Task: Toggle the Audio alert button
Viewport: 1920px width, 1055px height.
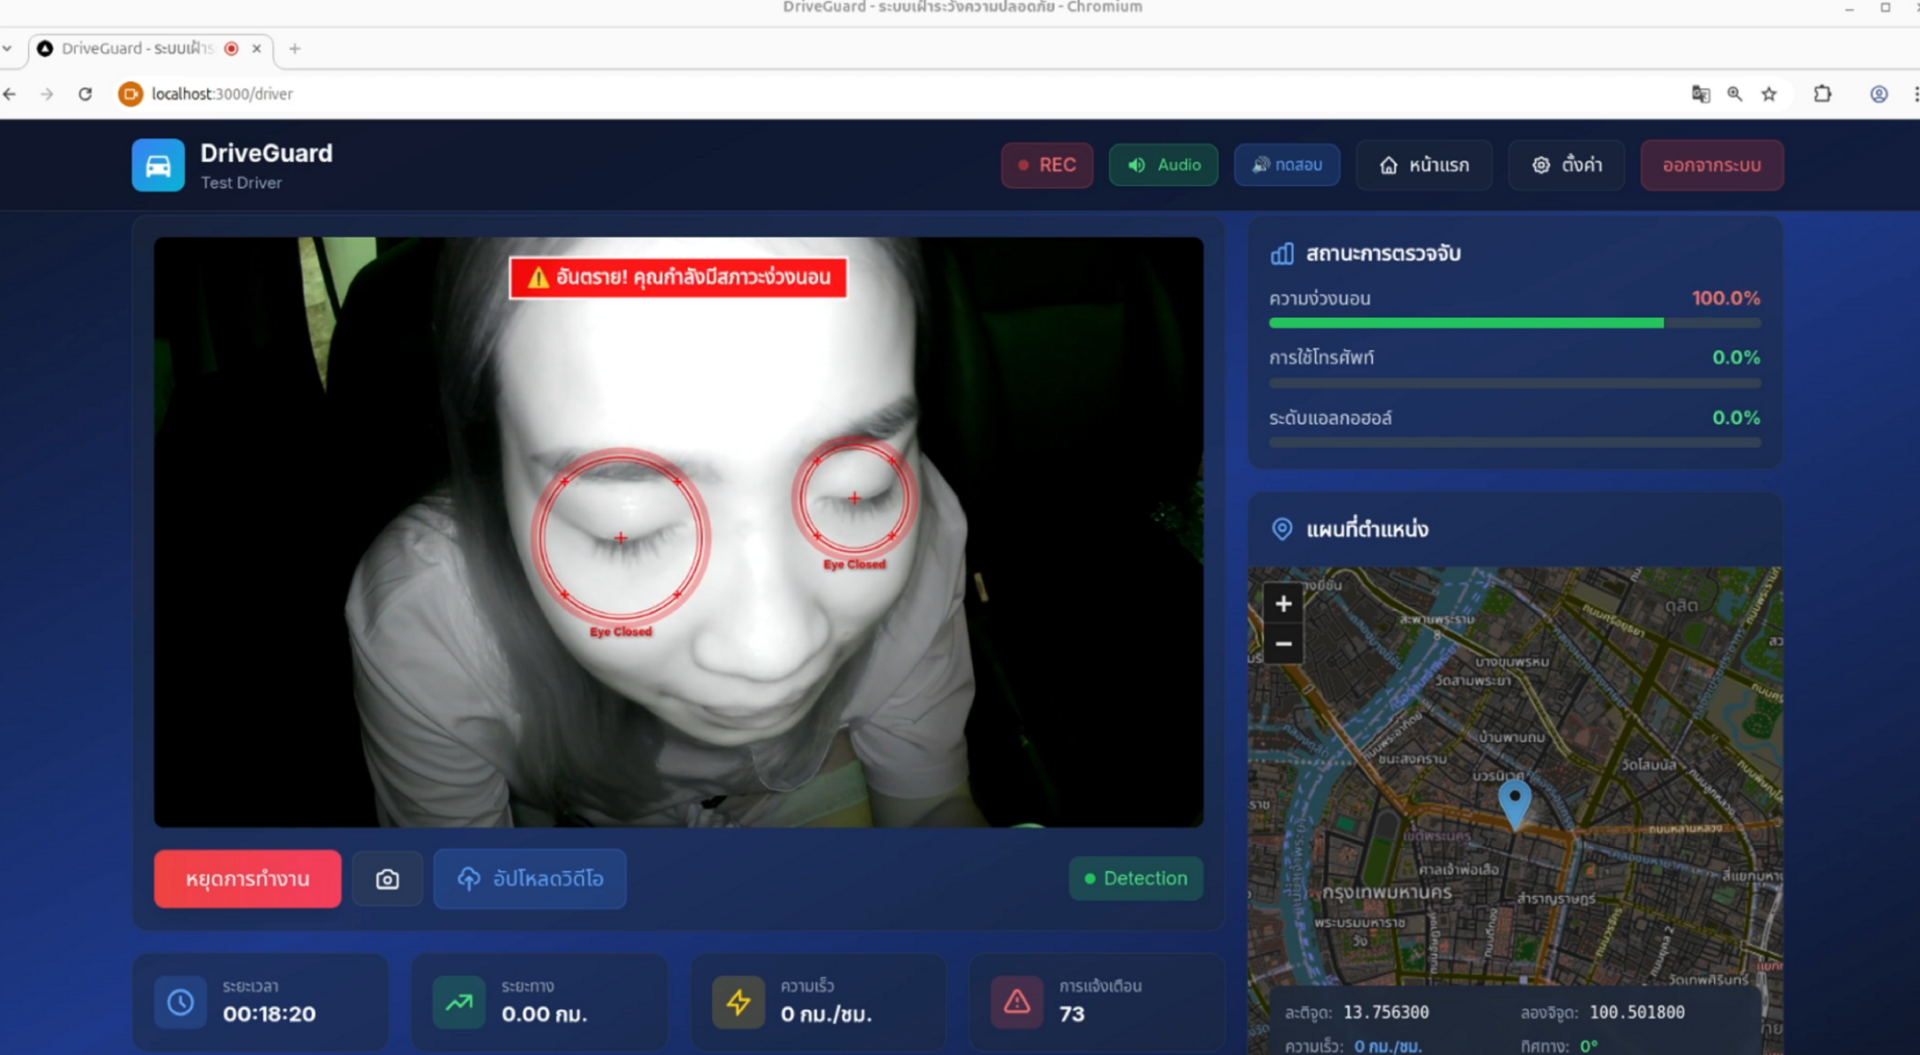Action: [1163, 165]
